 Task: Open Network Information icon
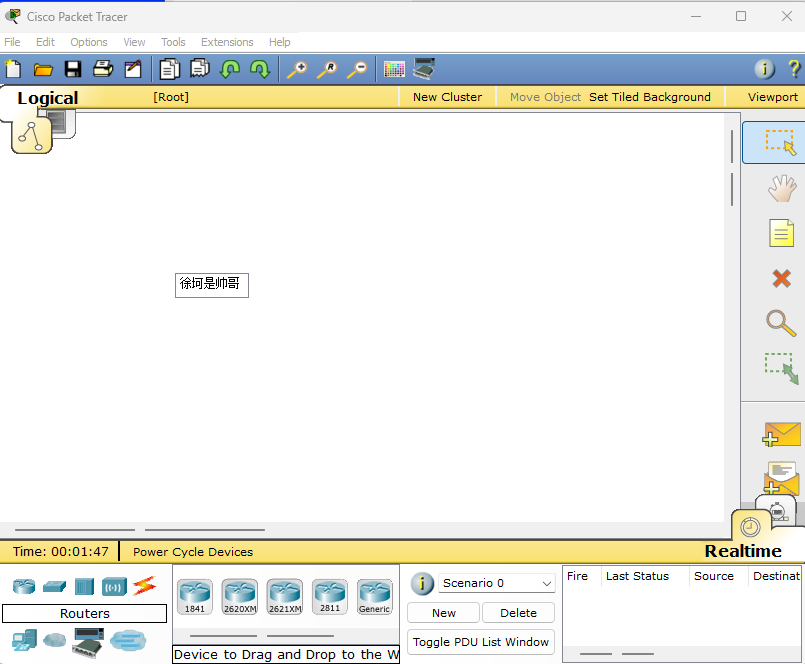(764, 68)
